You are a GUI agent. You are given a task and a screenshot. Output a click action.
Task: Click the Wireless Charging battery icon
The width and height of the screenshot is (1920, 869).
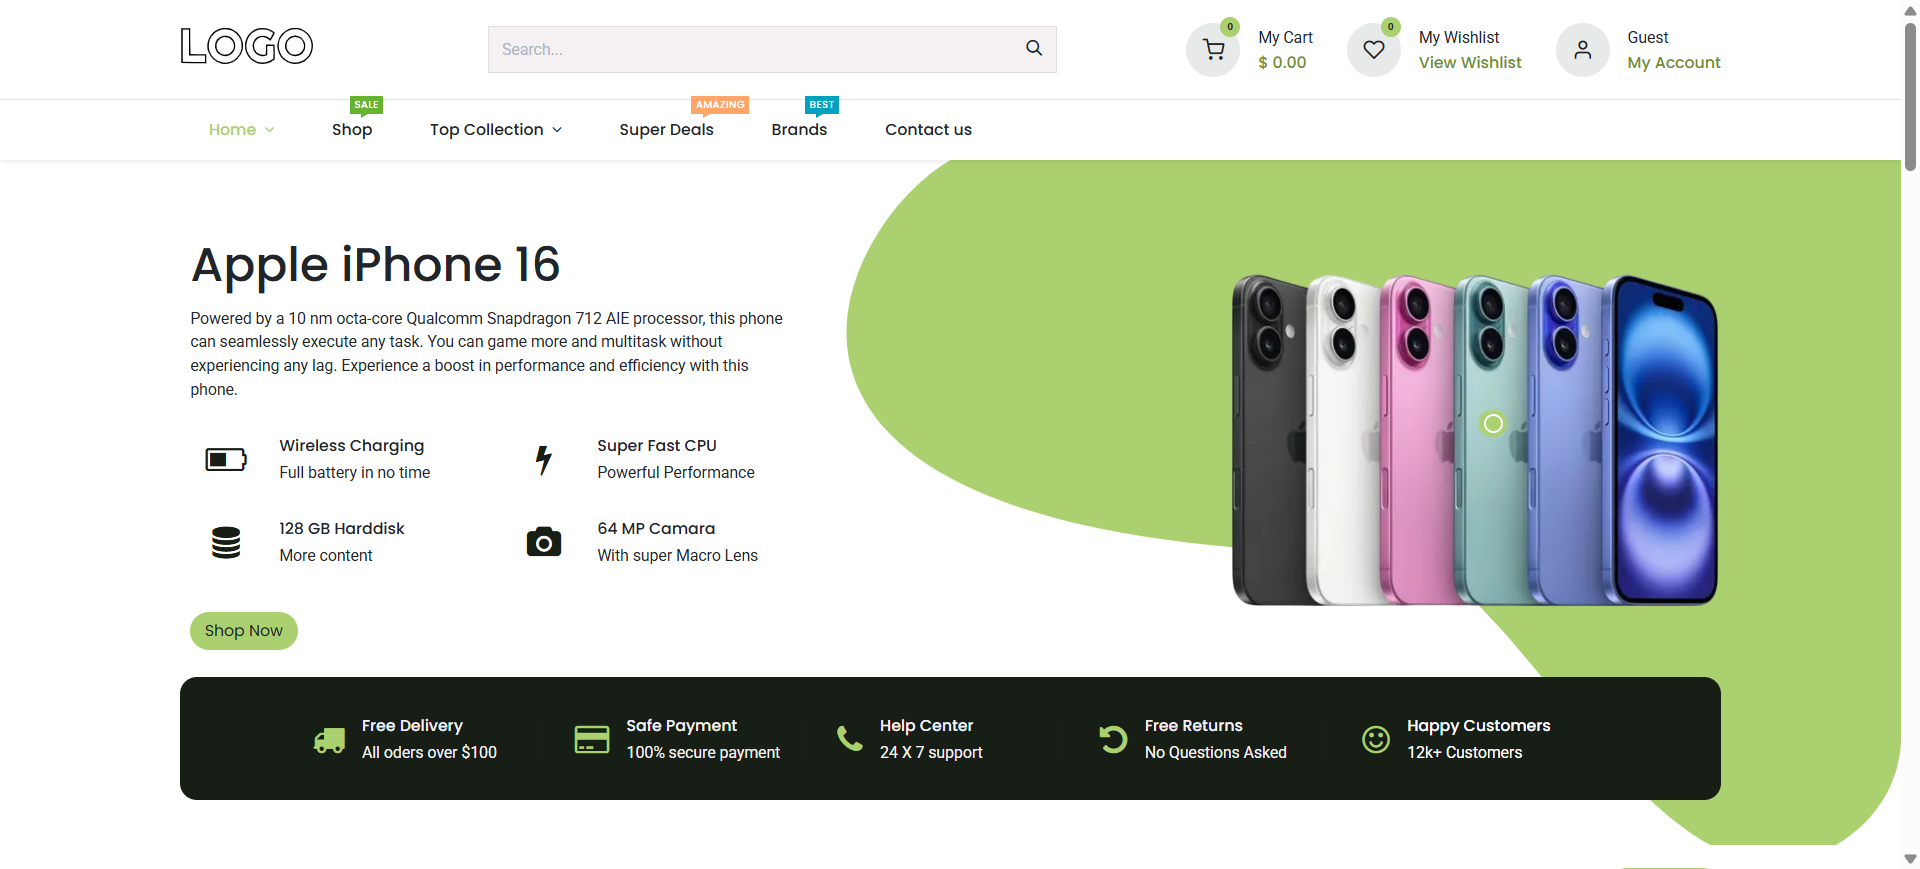click(226, 459)
